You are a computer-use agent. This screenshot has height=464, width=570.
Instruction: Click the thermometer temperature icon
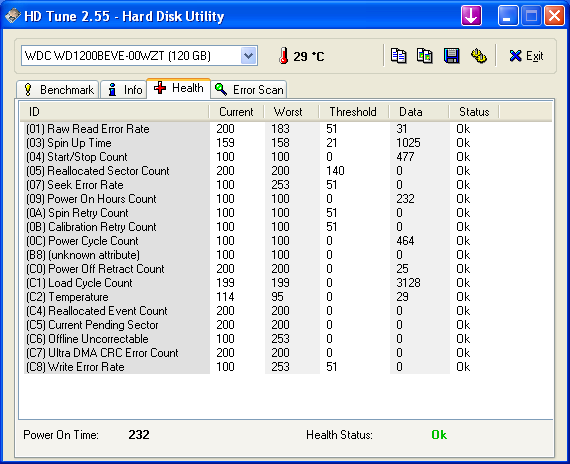(284, 56)
